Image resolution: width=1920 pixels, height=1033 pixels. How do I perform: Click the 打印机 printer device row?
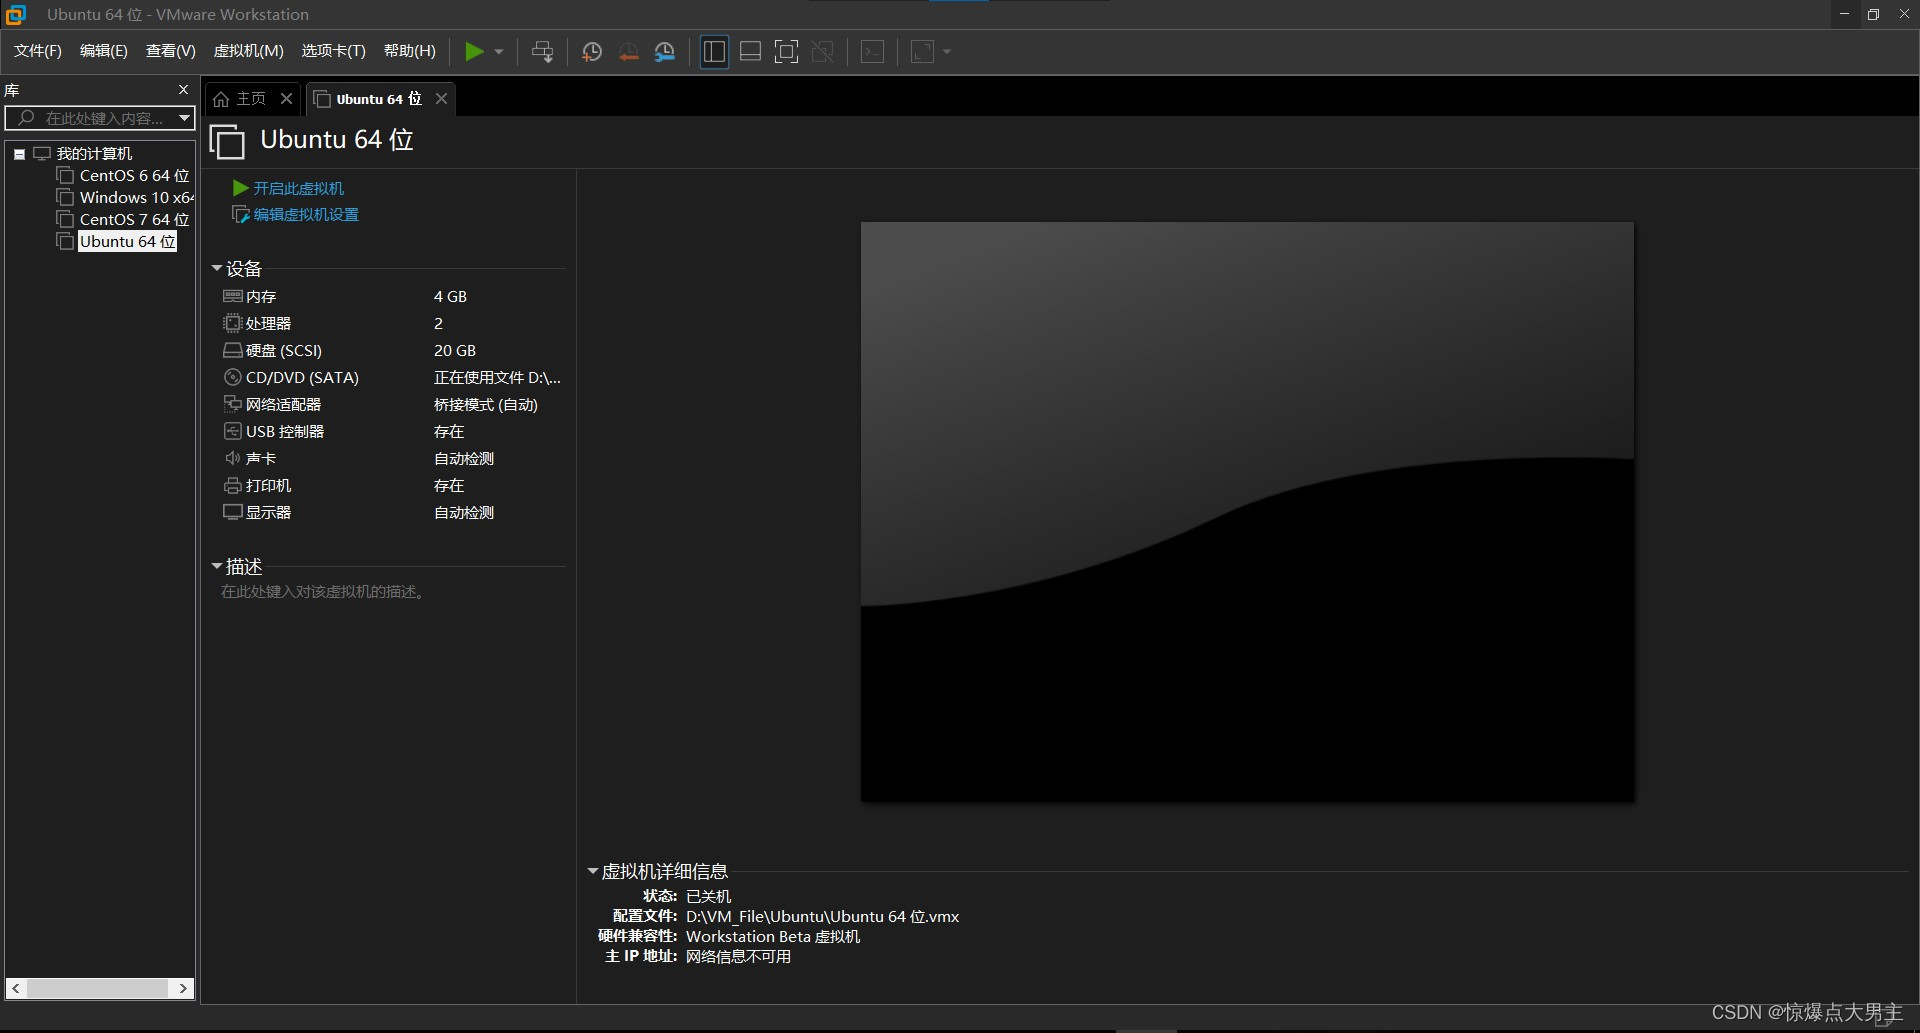391,485
